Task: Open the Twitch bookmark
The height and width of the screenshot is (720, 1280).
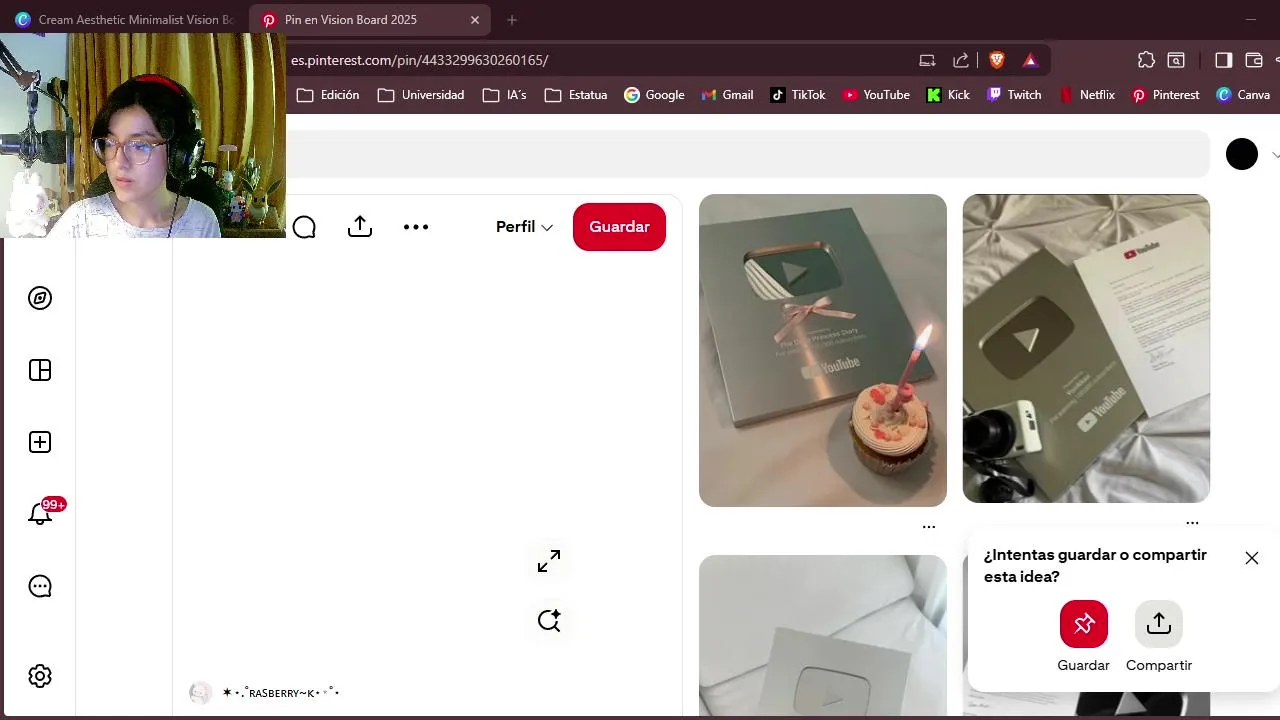Action: [x=1014, y=95]
